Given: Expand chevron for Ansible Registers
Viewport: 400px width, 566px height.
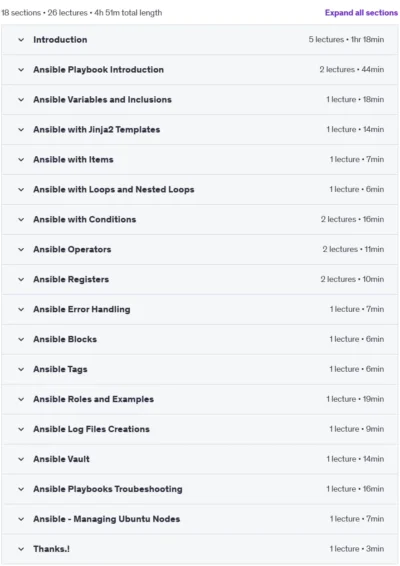Looking at the screenshot, I should click(x=21, y=279).
